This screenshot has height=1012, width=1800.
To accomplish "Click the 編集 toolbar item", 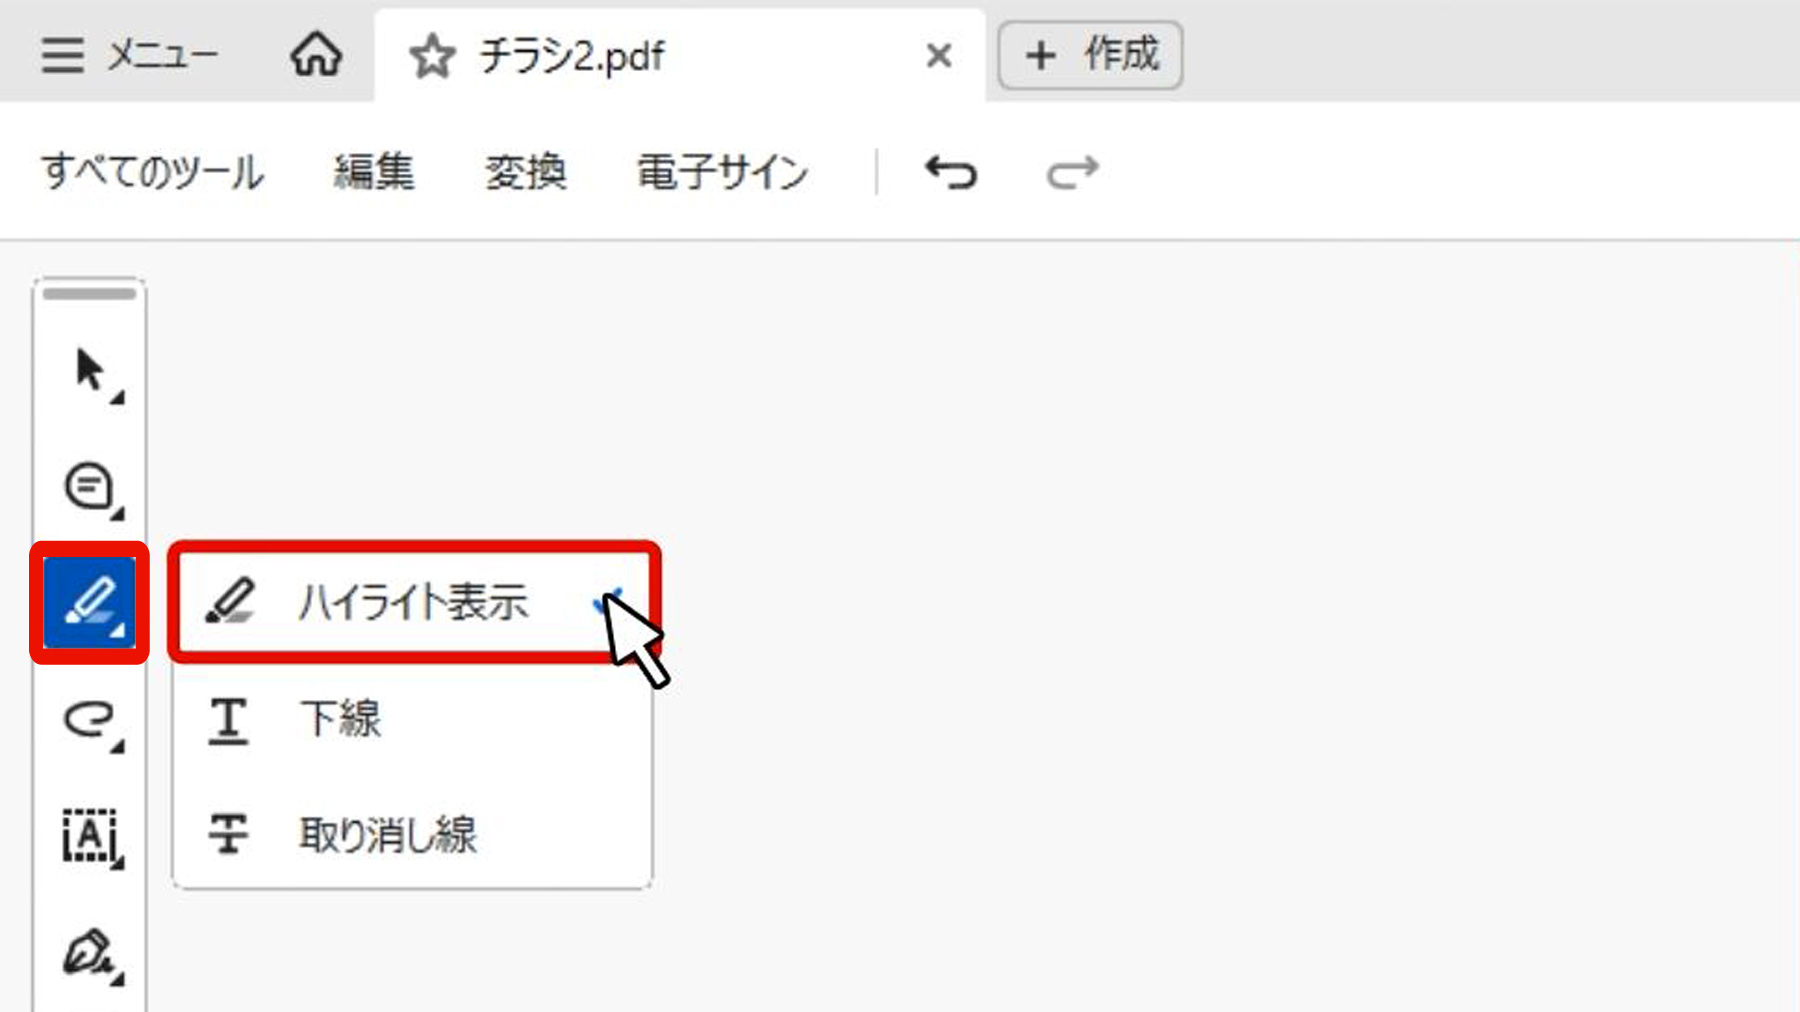I will pyautogui.click(x=373, y=172).
